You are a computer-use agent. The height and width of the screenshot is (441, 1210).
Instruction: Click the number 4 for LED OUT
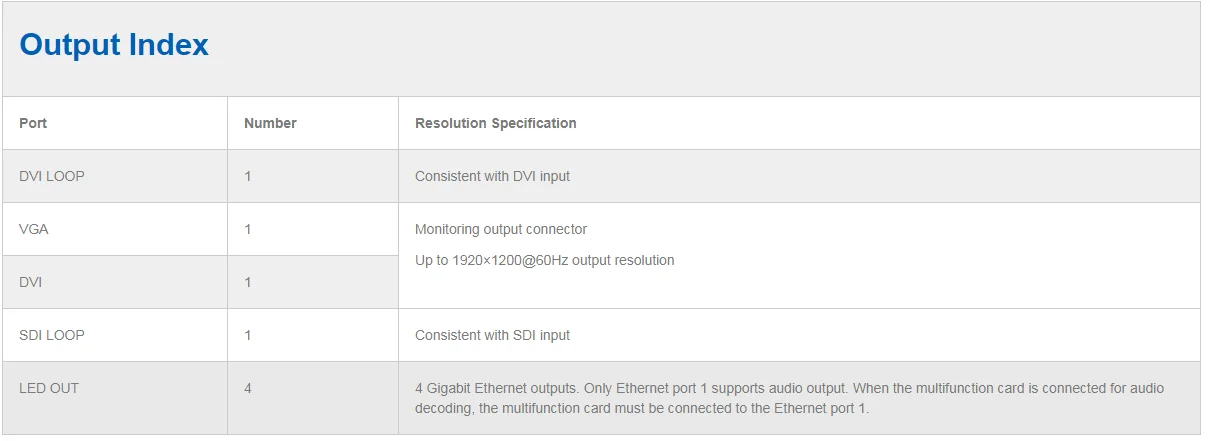coord(248,388)
